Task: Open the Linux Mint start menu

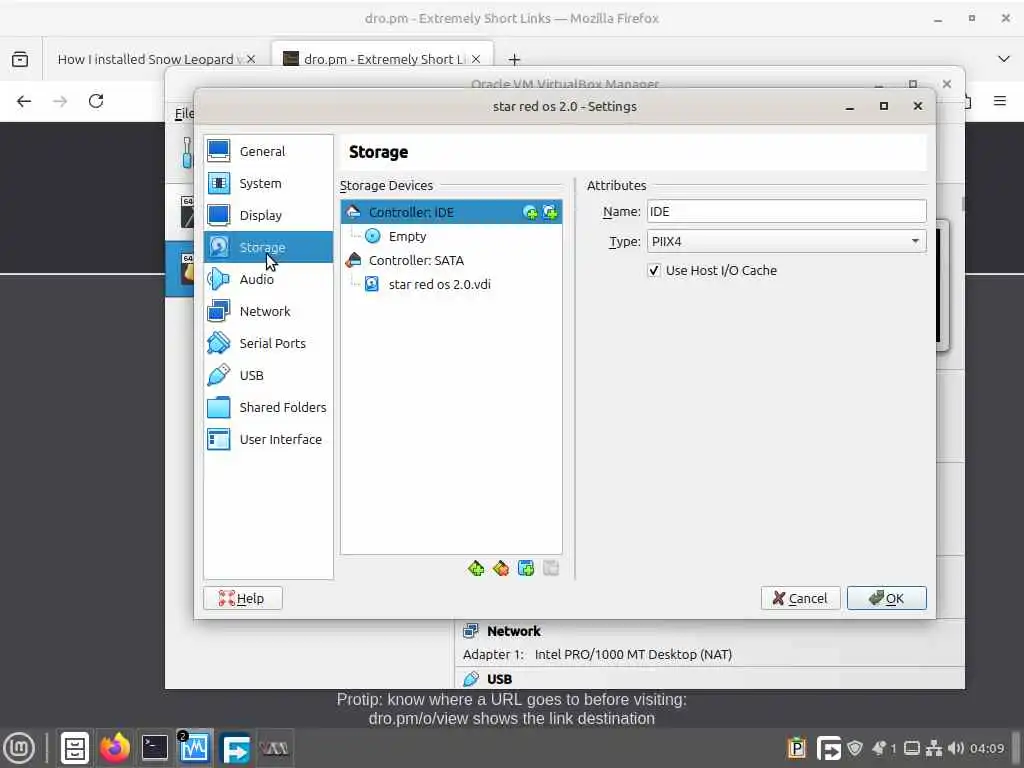Action: tap(19, 748)
